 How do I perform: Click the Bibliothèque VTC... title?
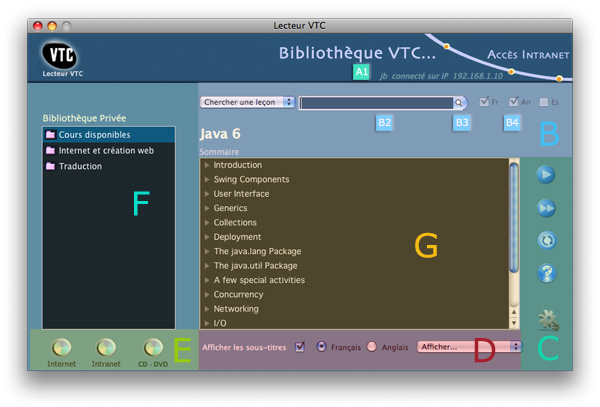[x=357, y=54]
